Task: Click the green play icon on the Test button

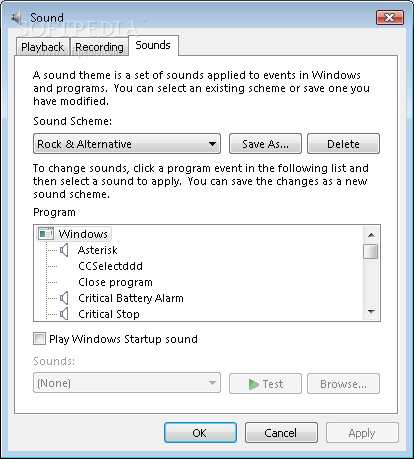Action: [254, 384]
